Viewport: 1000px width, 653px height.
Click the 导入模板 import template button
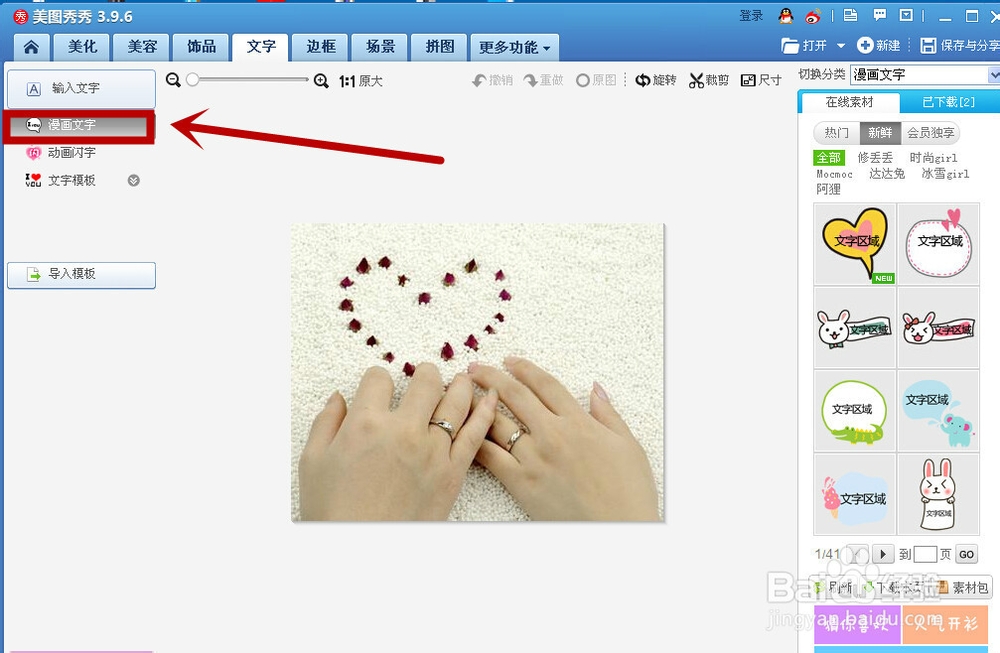[80, 275]
